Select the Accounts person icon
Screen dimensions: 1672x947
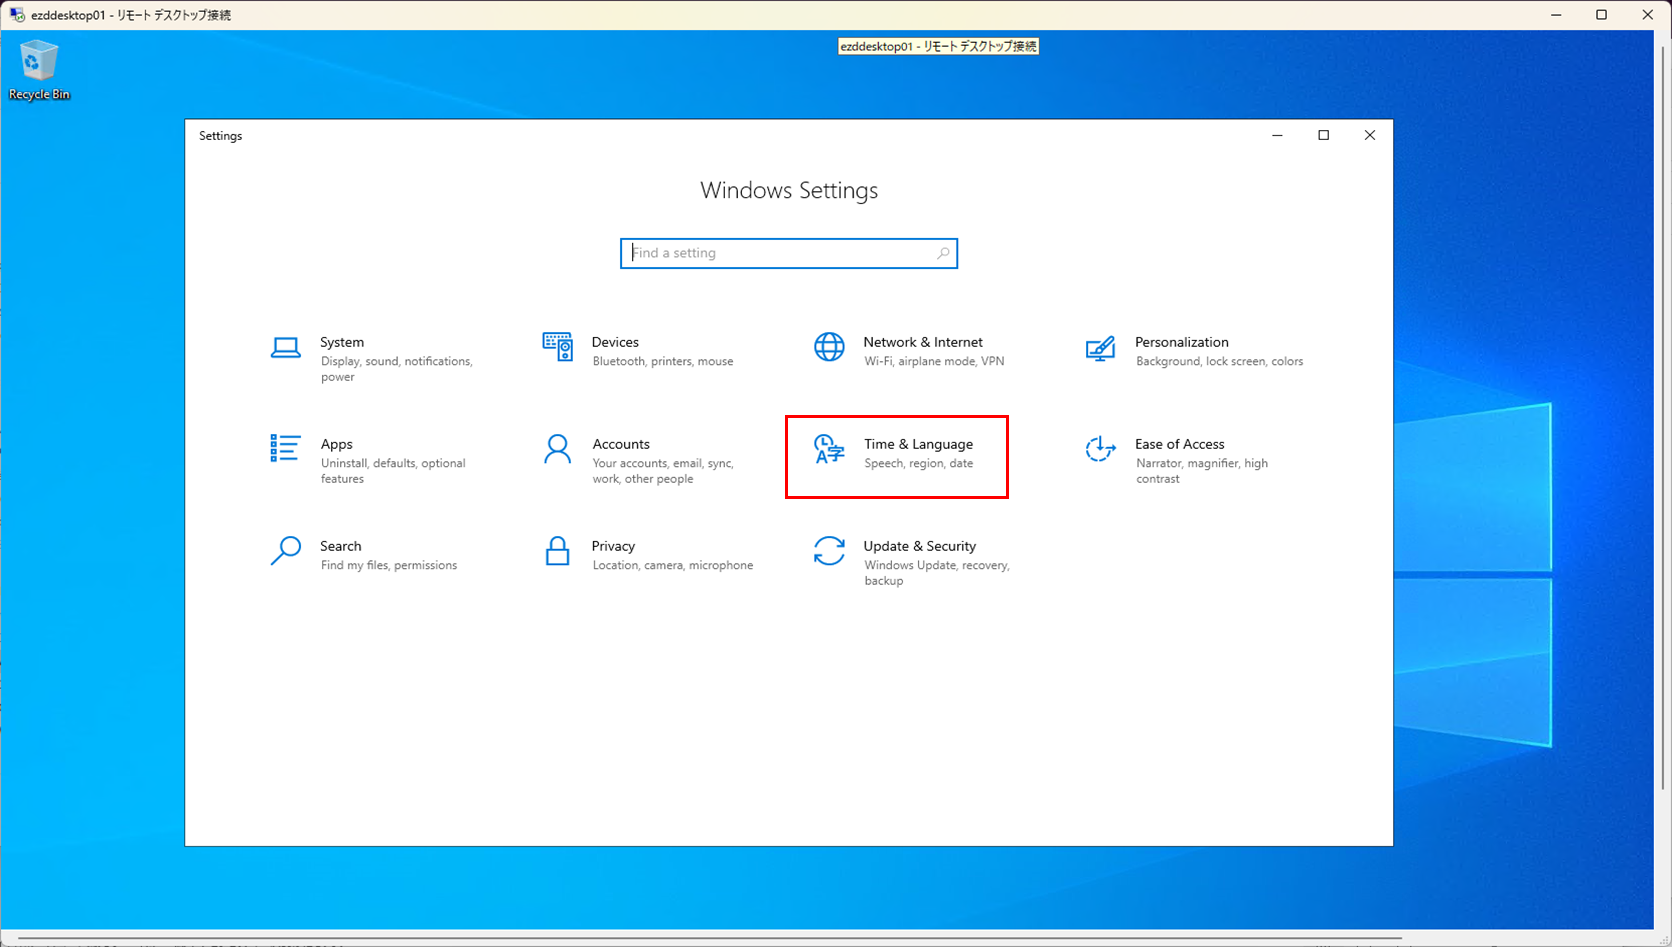(557, 449)
